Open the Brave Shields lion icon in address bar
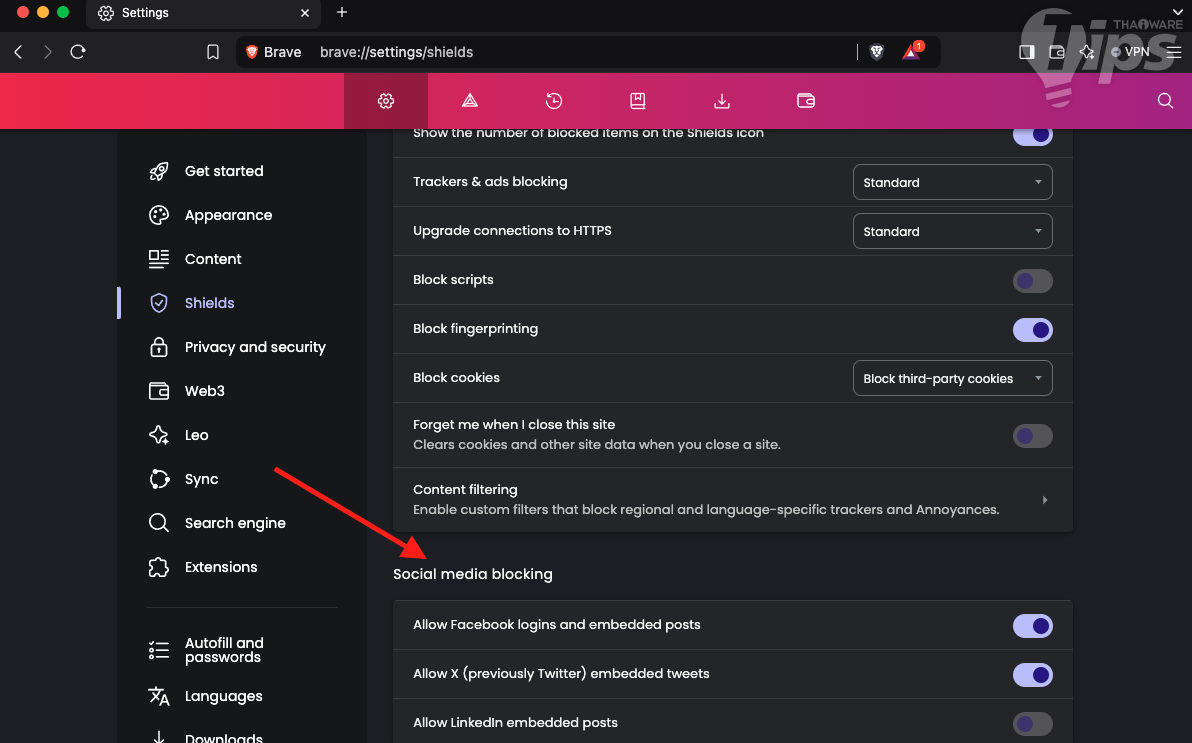 click(x=877, y=52)
